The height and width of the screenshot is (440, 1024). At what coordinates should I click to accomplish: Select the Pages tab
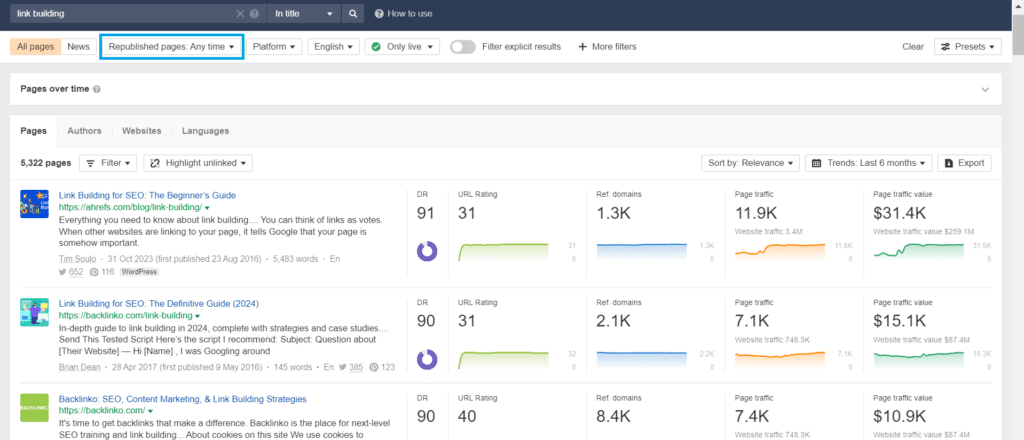coord(34,131)
